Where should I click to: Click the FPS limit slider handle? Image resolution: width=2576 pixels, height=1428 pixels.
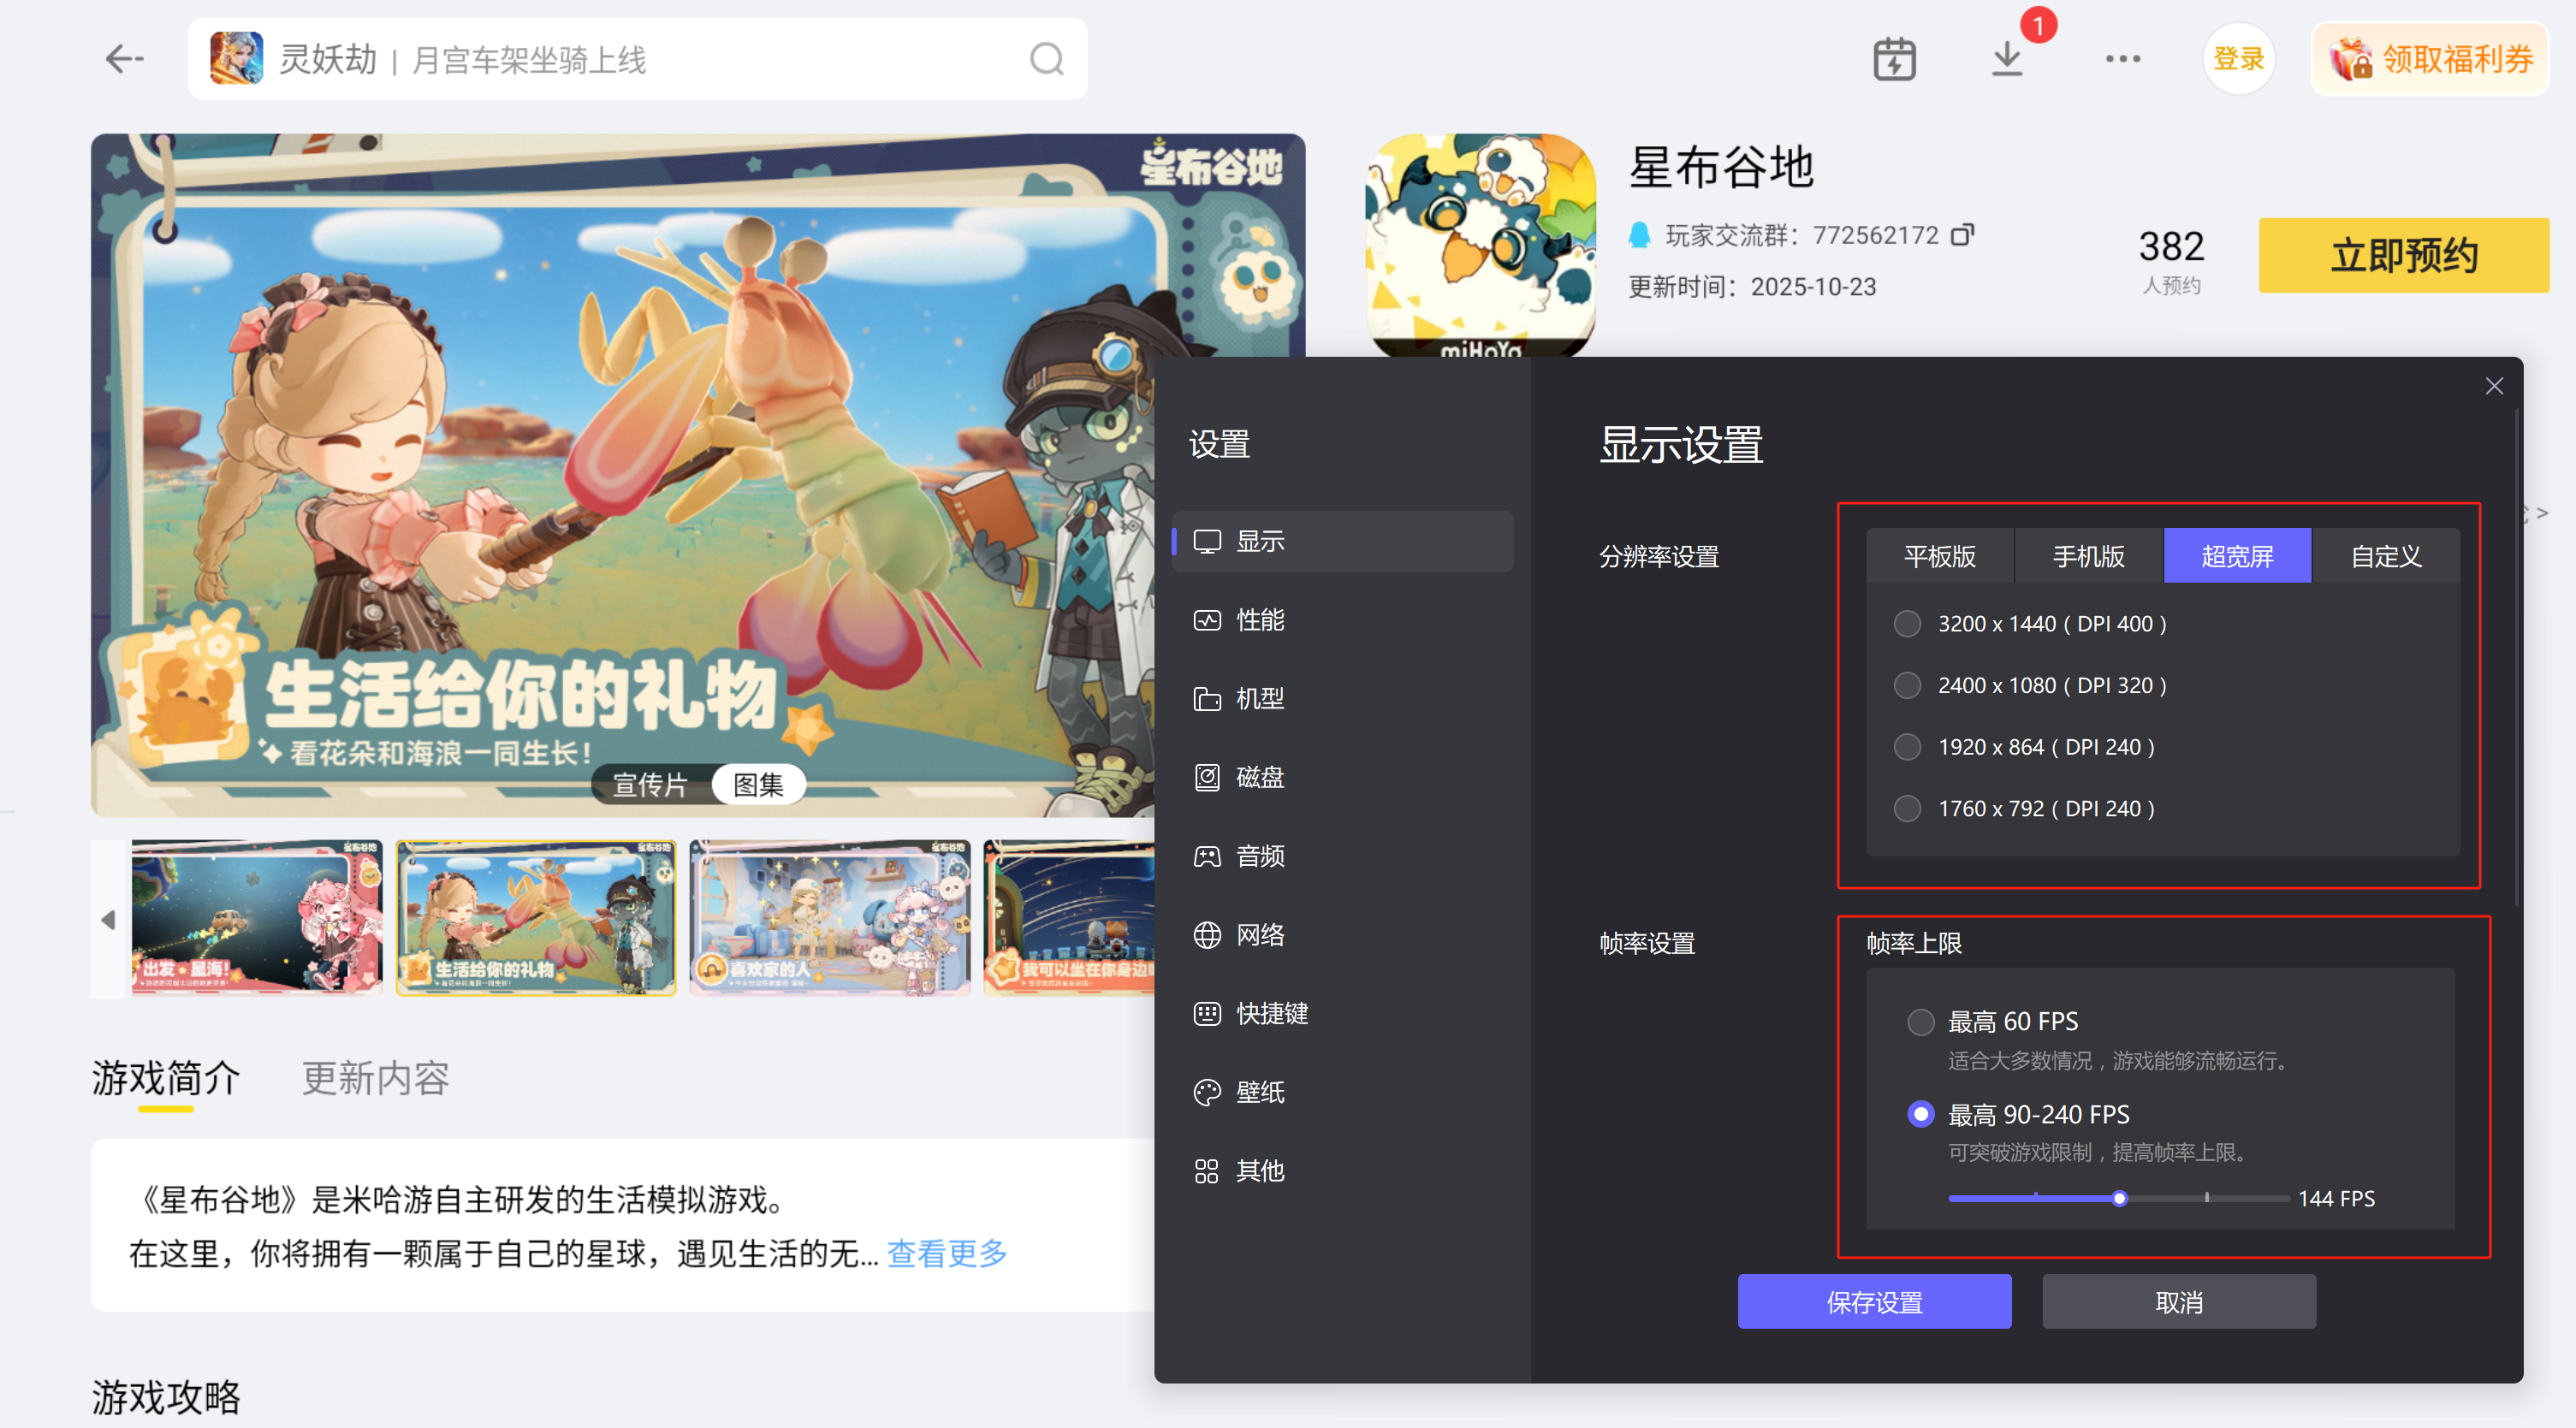[x=2119, y=1199]
